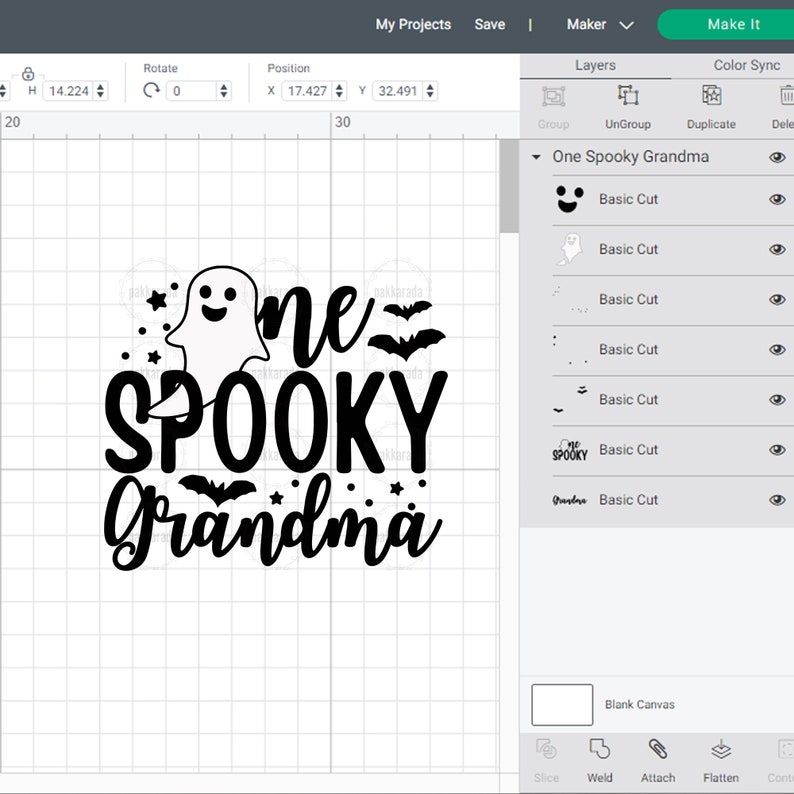Collapse the One Spooky Grandma group

(x=536, y=157)
